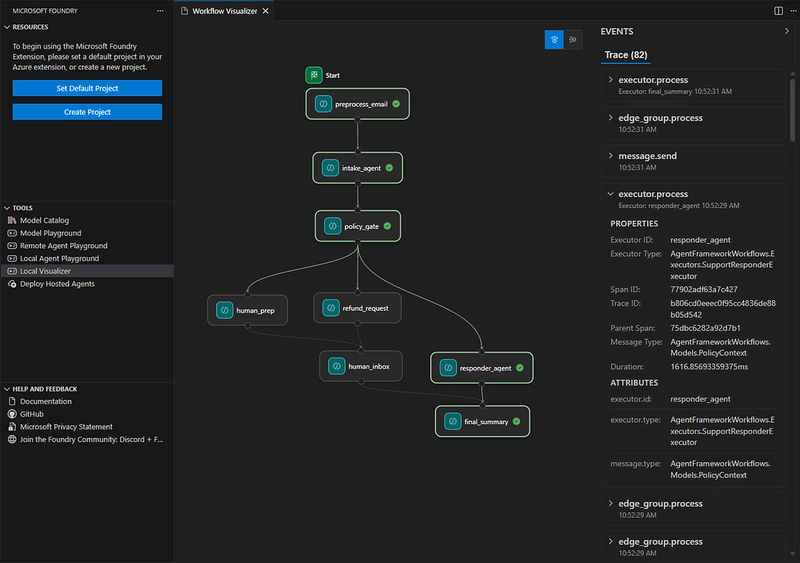800x563 pixels.
Task: Select the final_summary node icon
Action: [x=453, y=422]
